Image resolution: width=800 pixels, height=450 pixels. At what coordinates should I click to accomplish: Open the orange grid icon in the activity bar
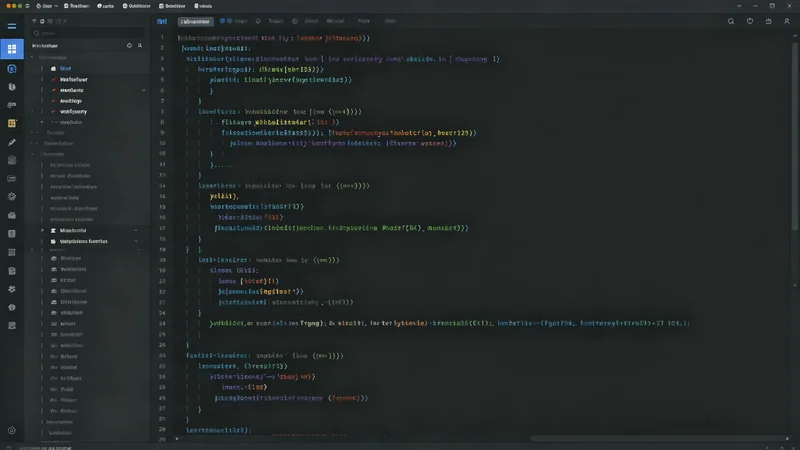coord(12,123)
